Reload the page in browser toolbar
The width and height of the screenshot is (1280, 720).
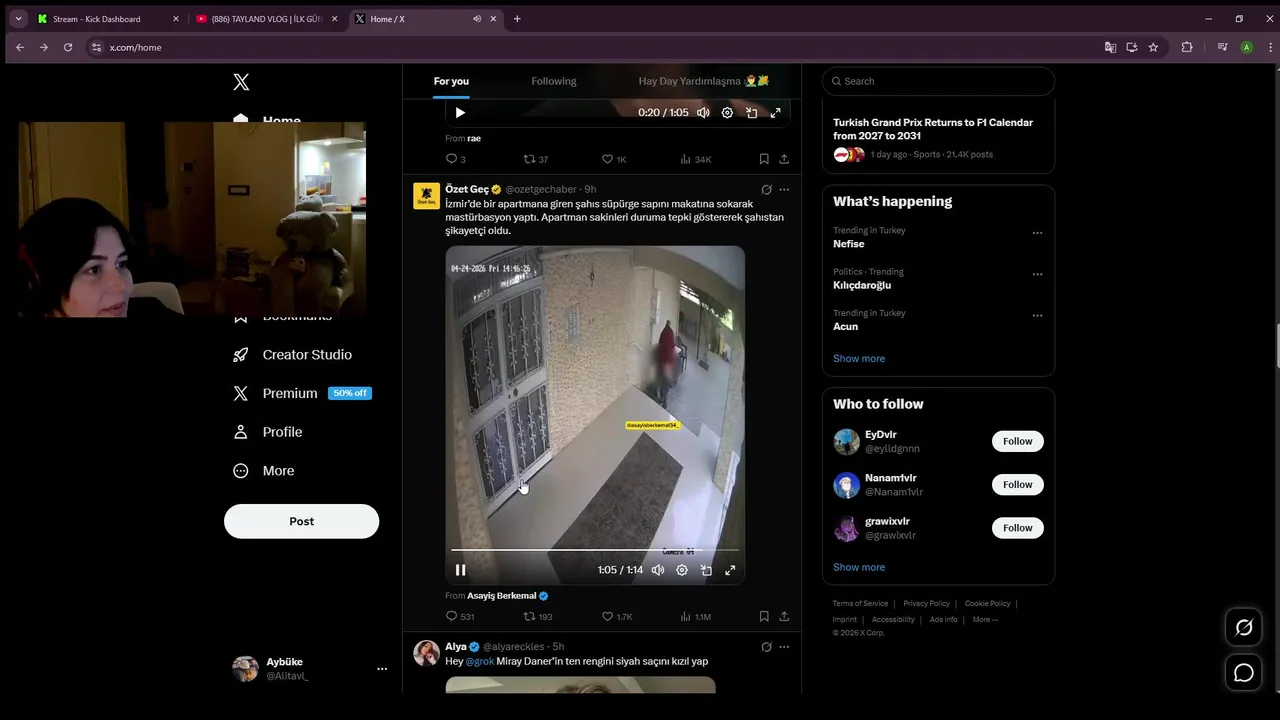coord(68,47)
